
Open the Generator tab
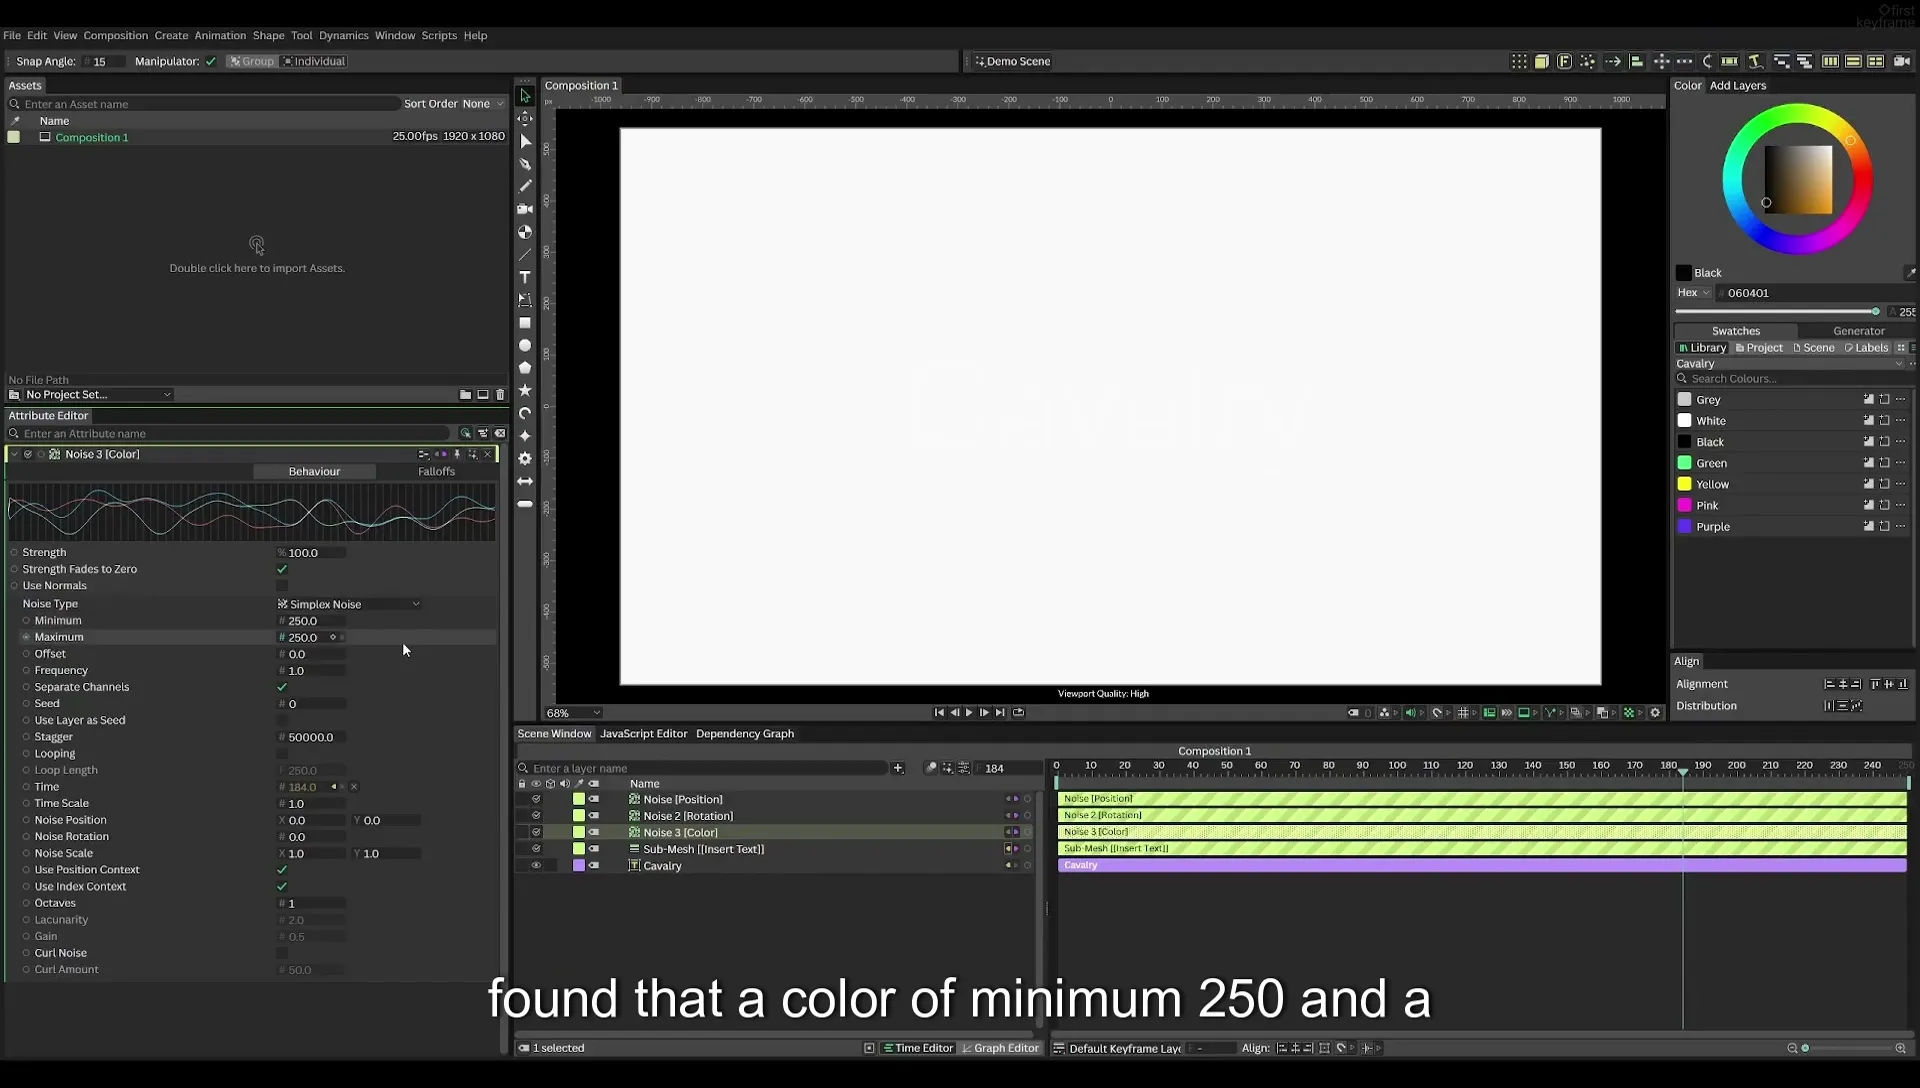point(1858,331)
